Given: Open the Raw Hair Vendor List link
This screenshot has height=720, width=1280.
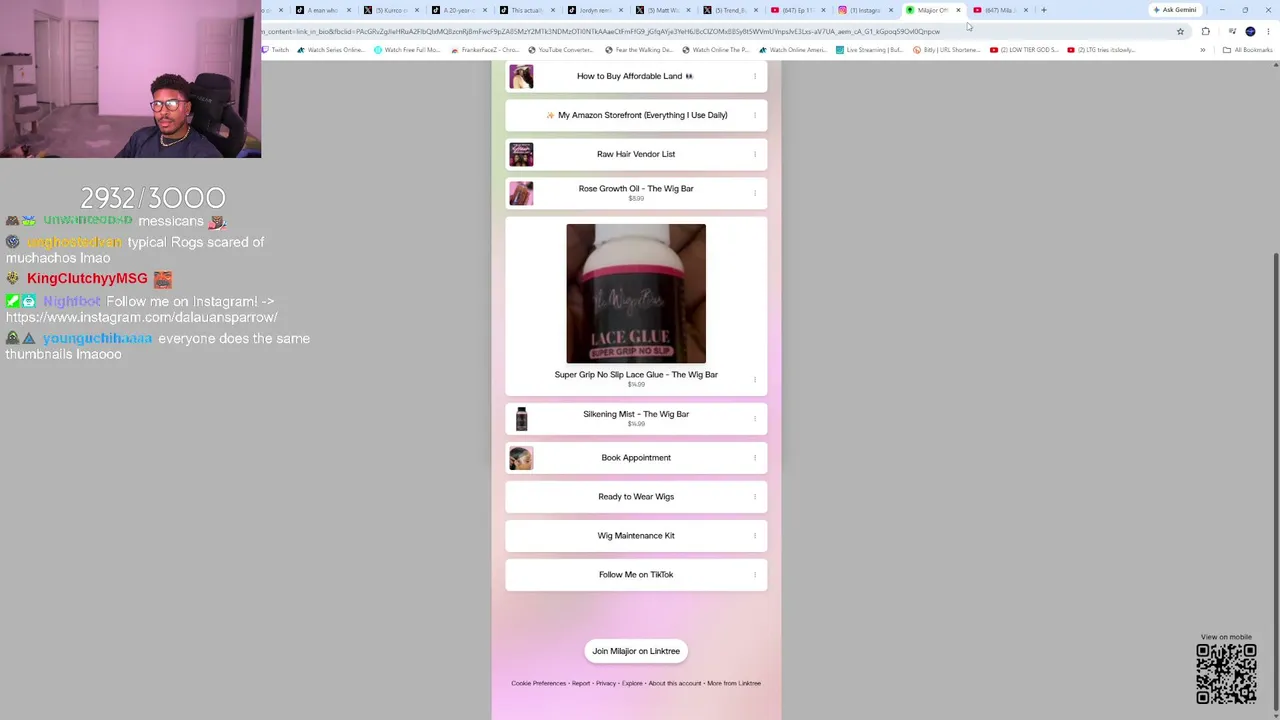Looking at the screenshot, I should pyautogui.click(x=636, y=154).
